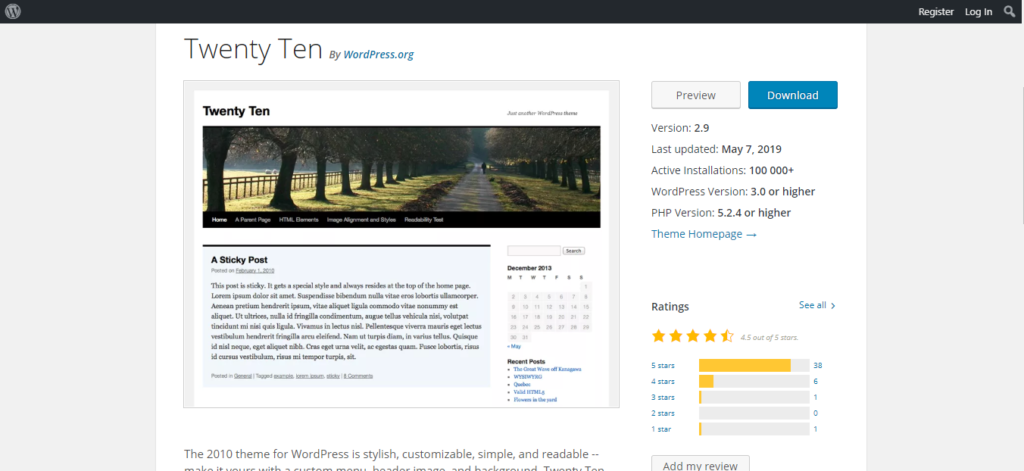This screenshot has width=1024, height=471.
Task: Open the search magnifier icon
Action: [1010, 12]
